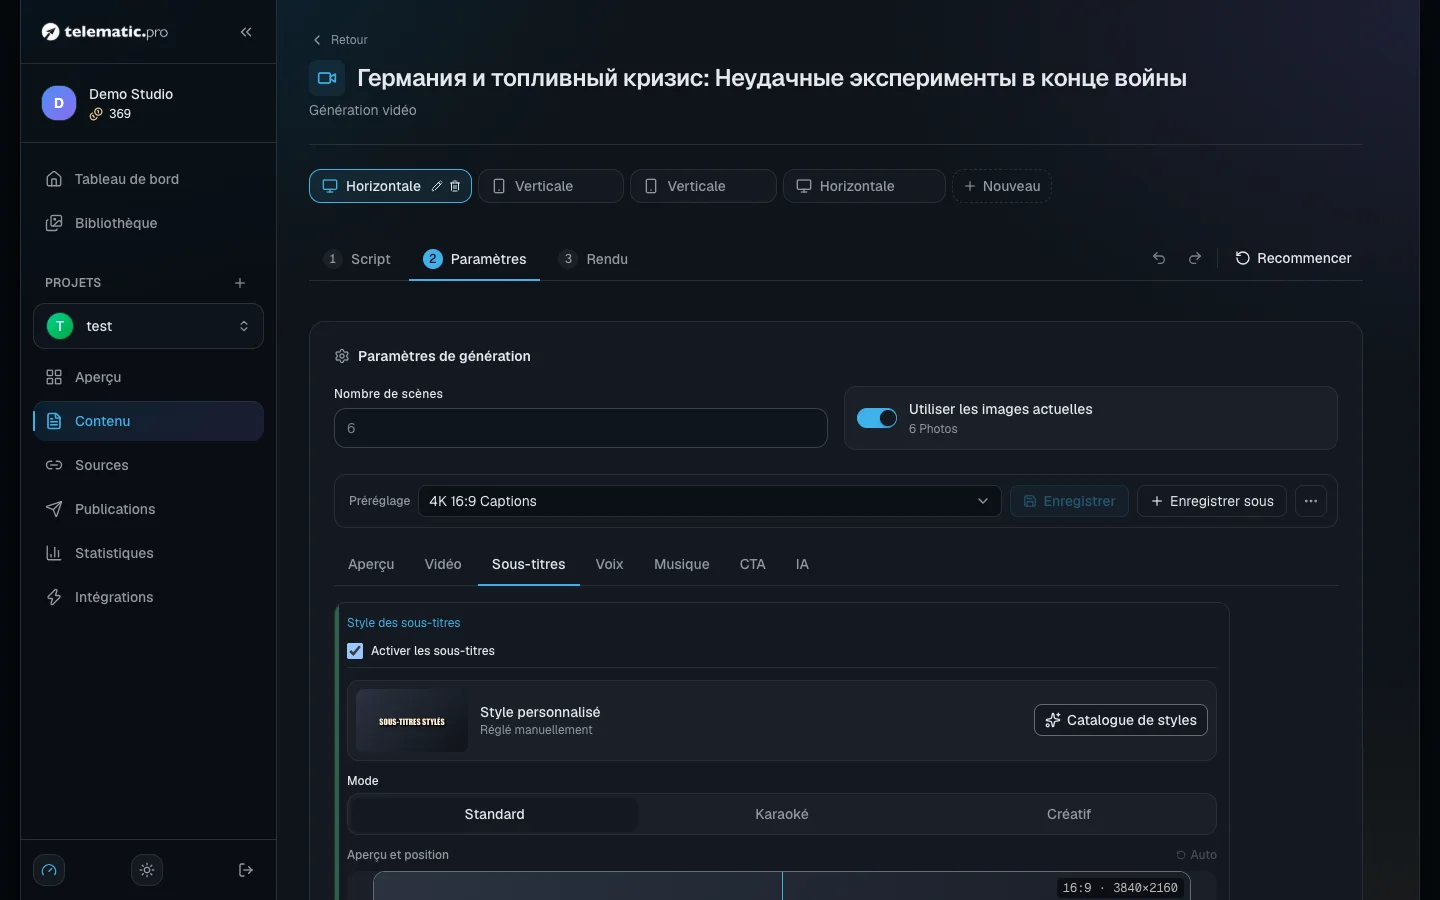Open the Vidéo settings tab
This screenshot has height=900, width=1440.
click(443, 564)
